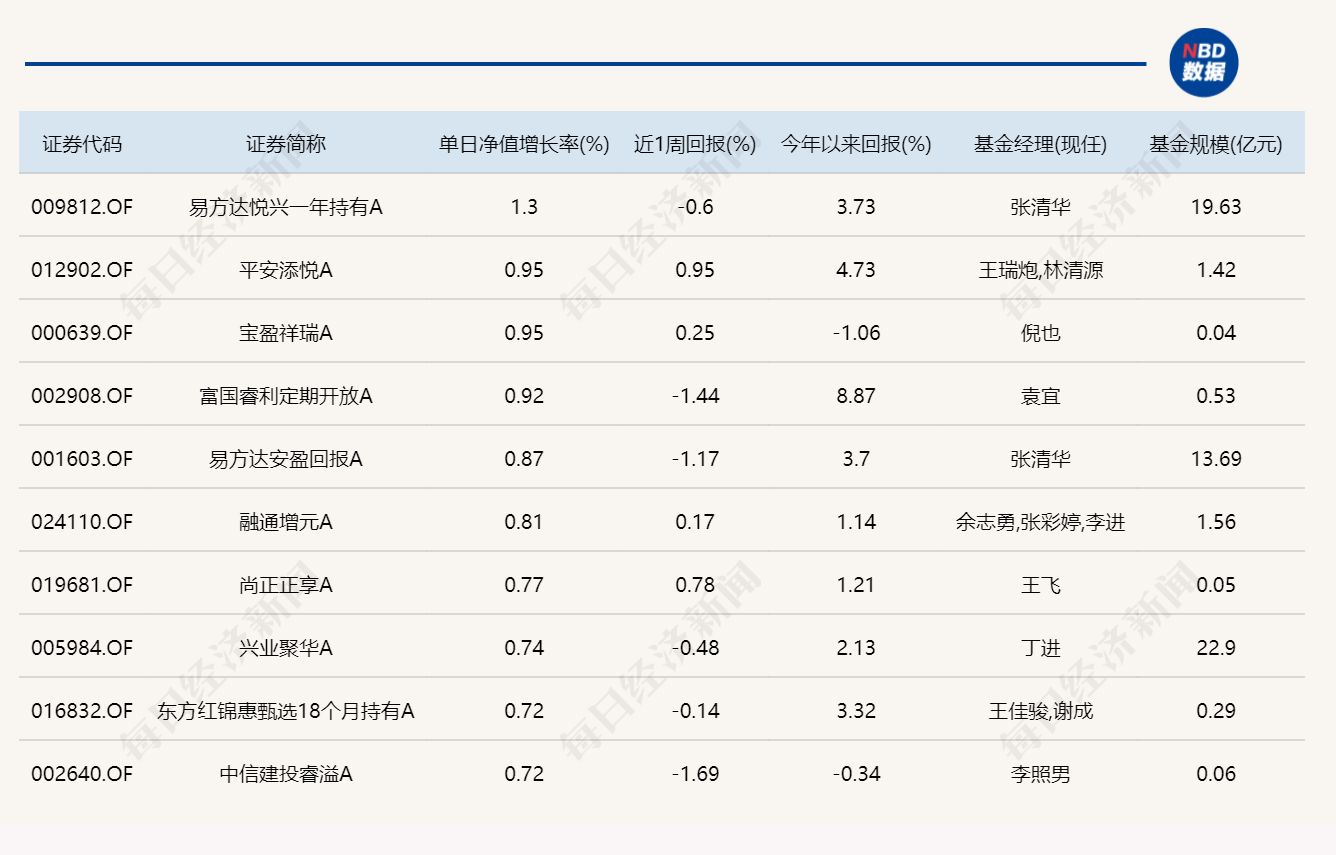The height and width of the screenshot is (855, 1336).
Task: Click fund name 融通增元A
Action: coord(286,522)
